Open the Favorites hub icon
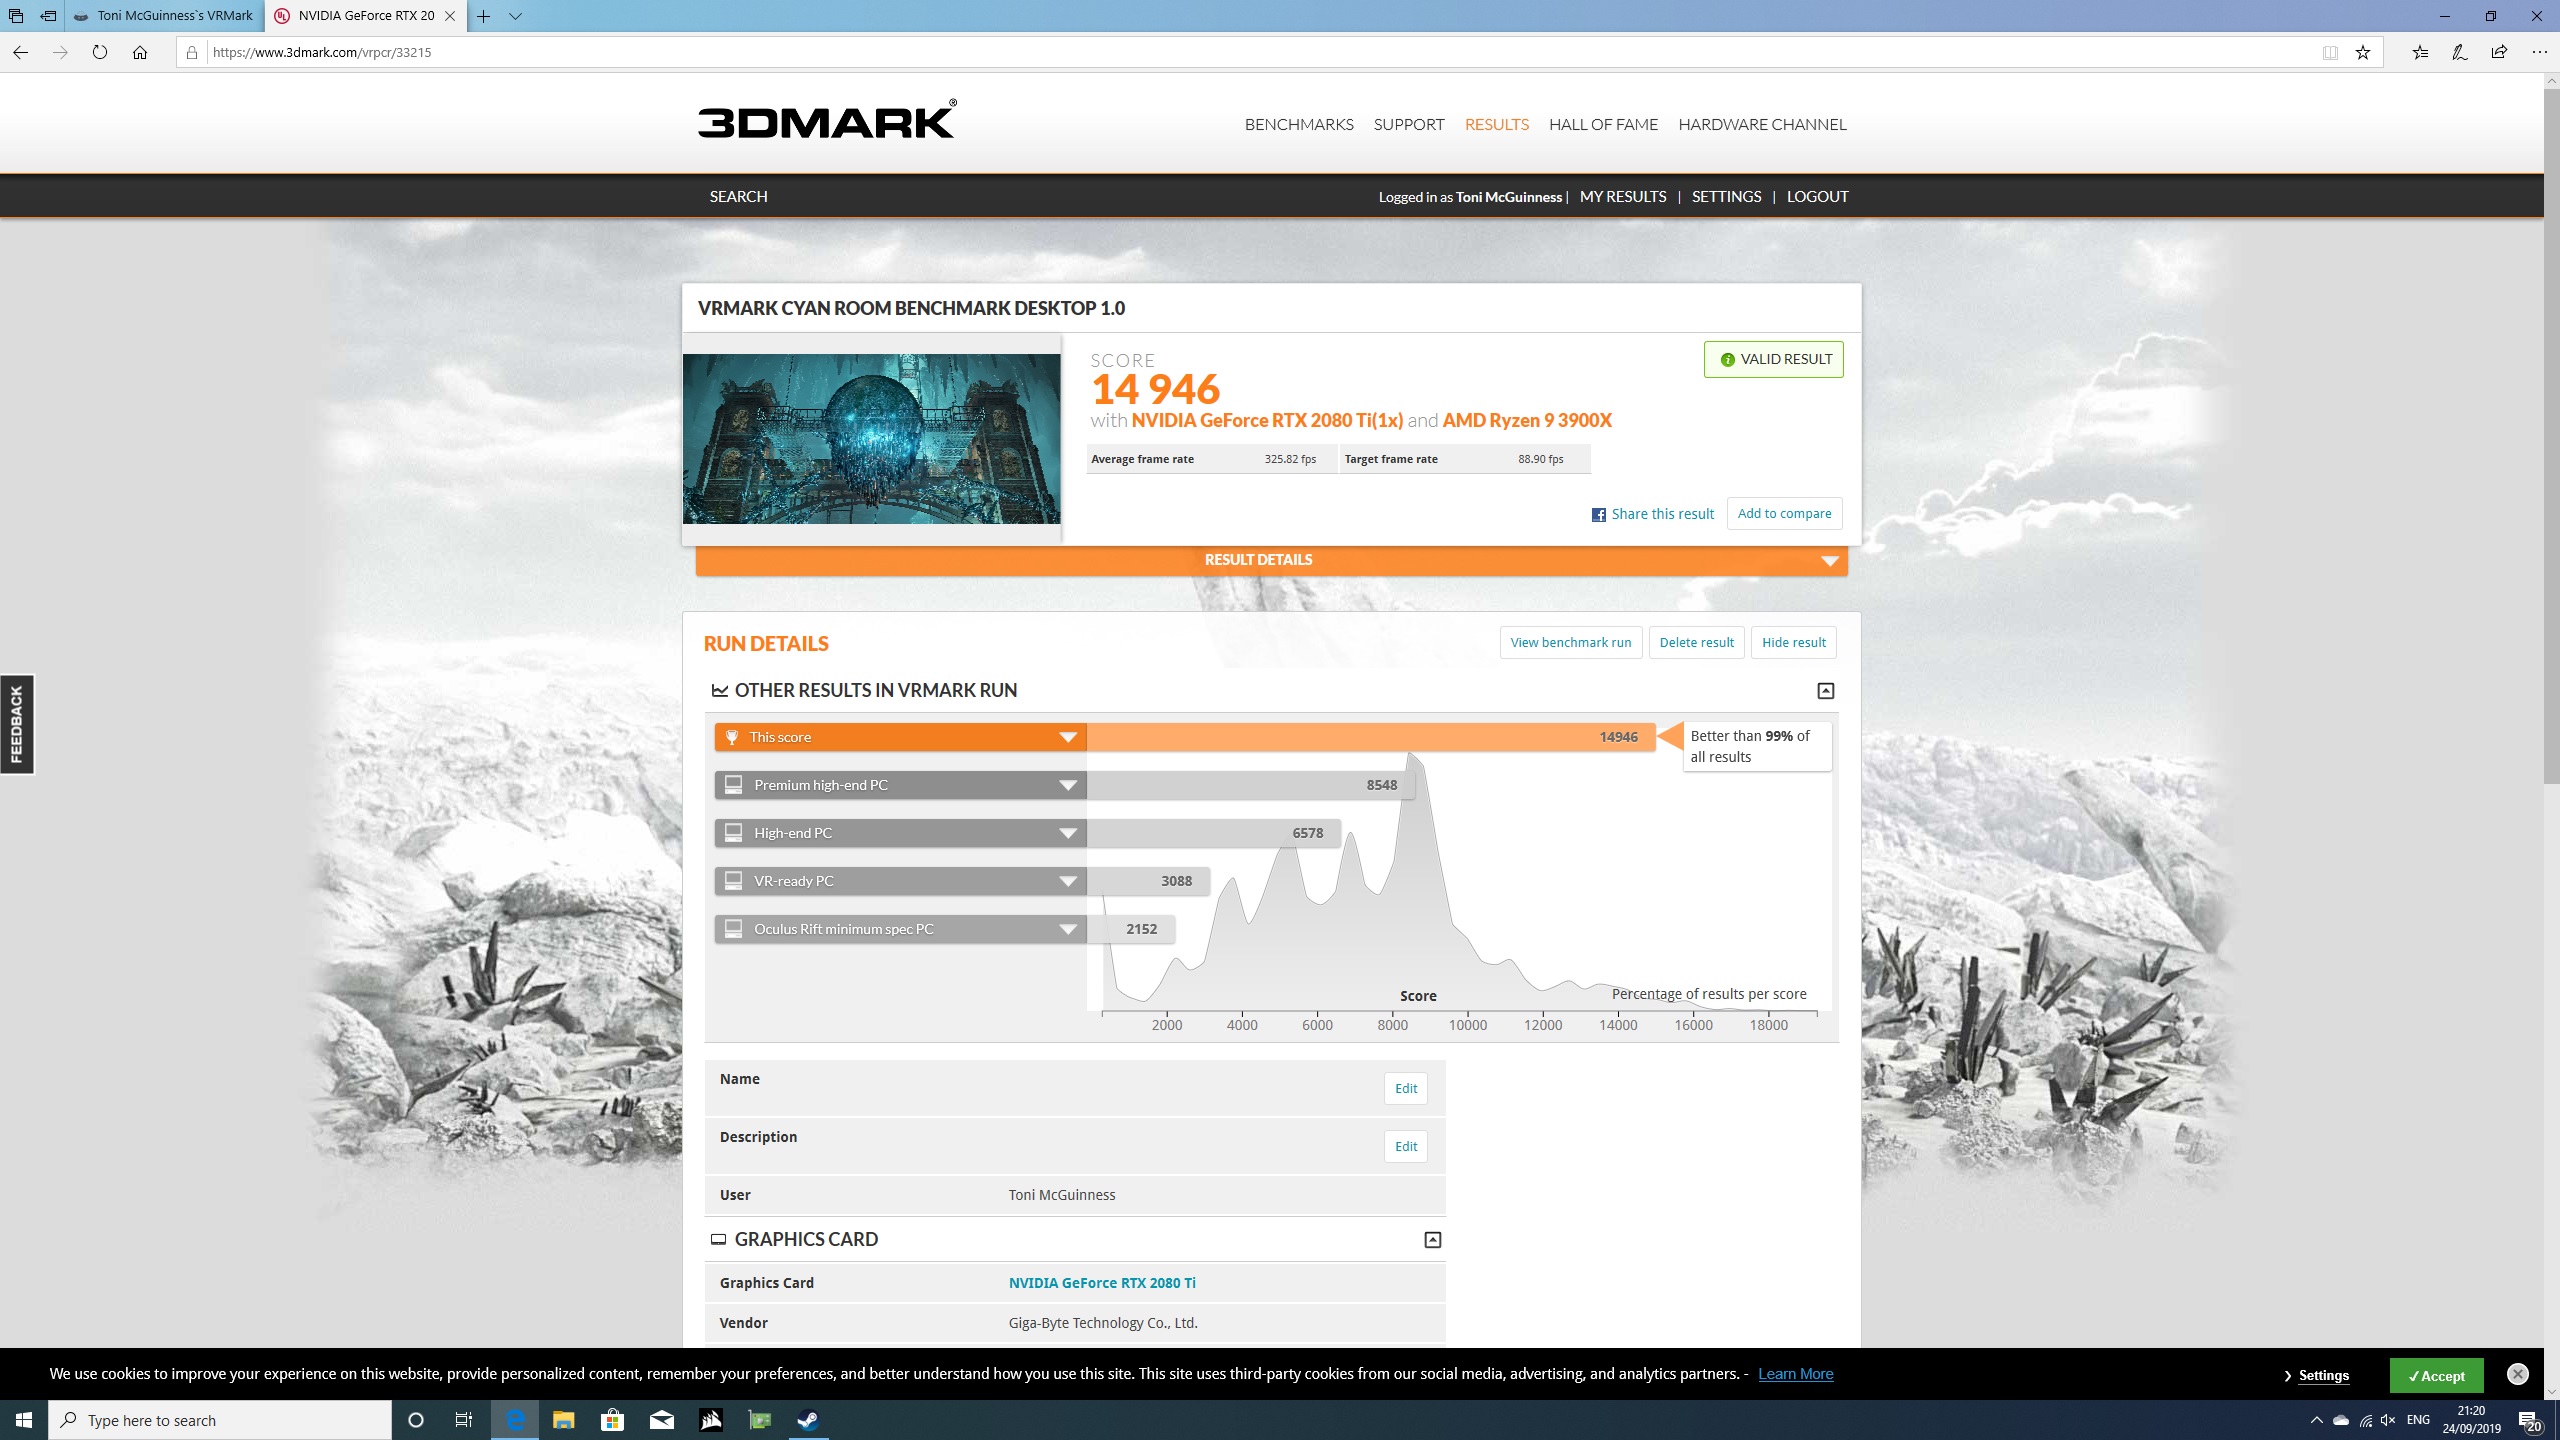2560x1440 pixels. pos(2420,52)
